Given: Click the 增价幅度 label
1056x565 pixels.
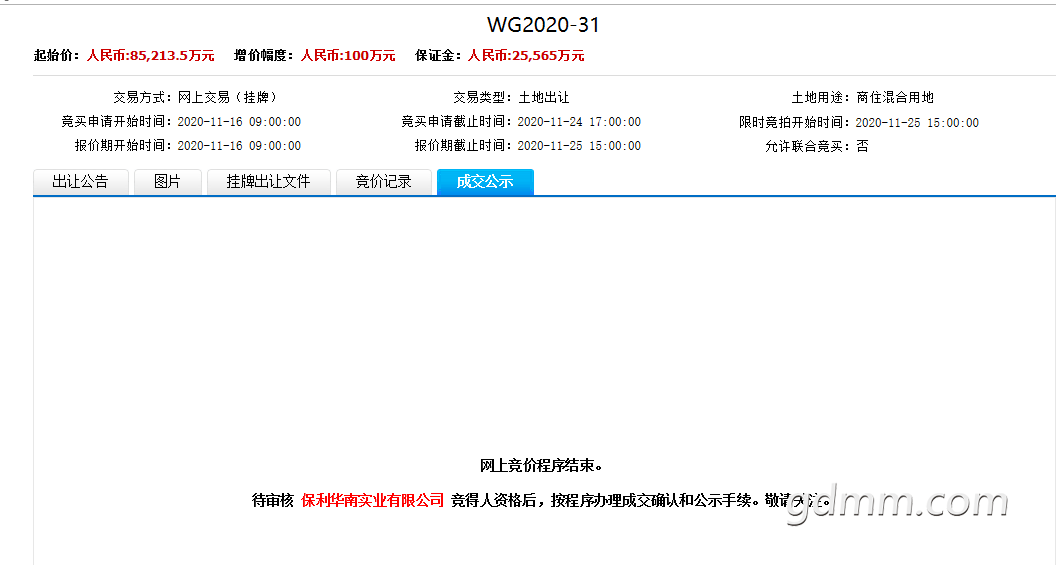Looking at the screenshot, I should coord(263,55).
